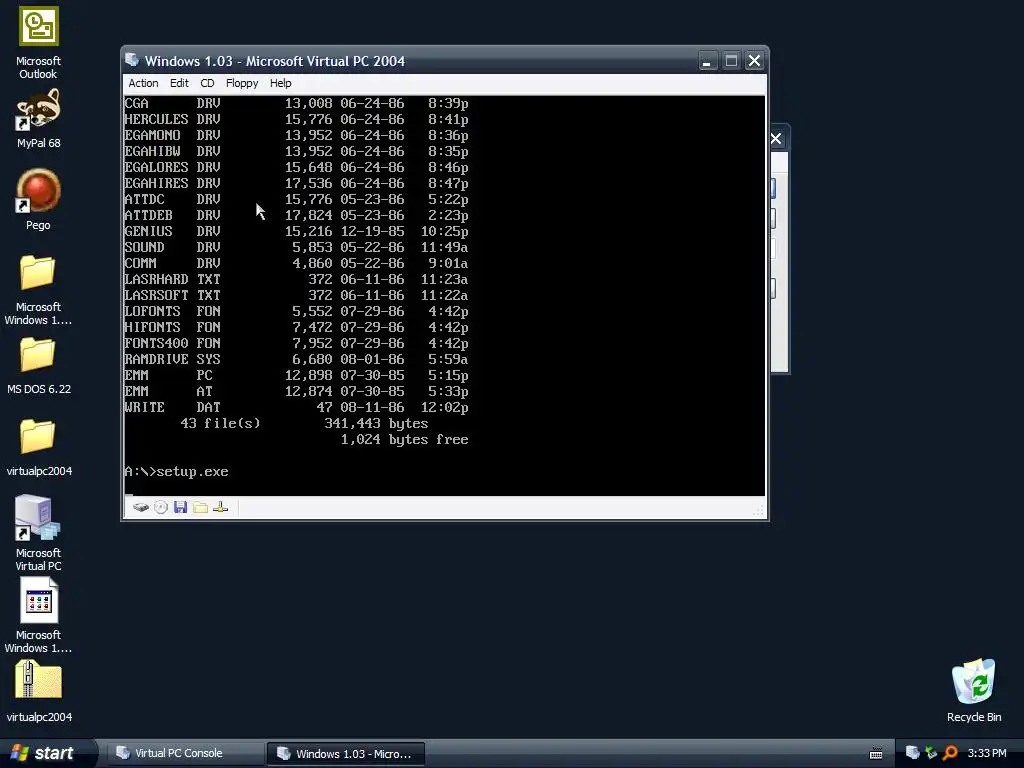Open the Edit menu
The height and width of the screenshot is (768, 1024).
[179, 83]
